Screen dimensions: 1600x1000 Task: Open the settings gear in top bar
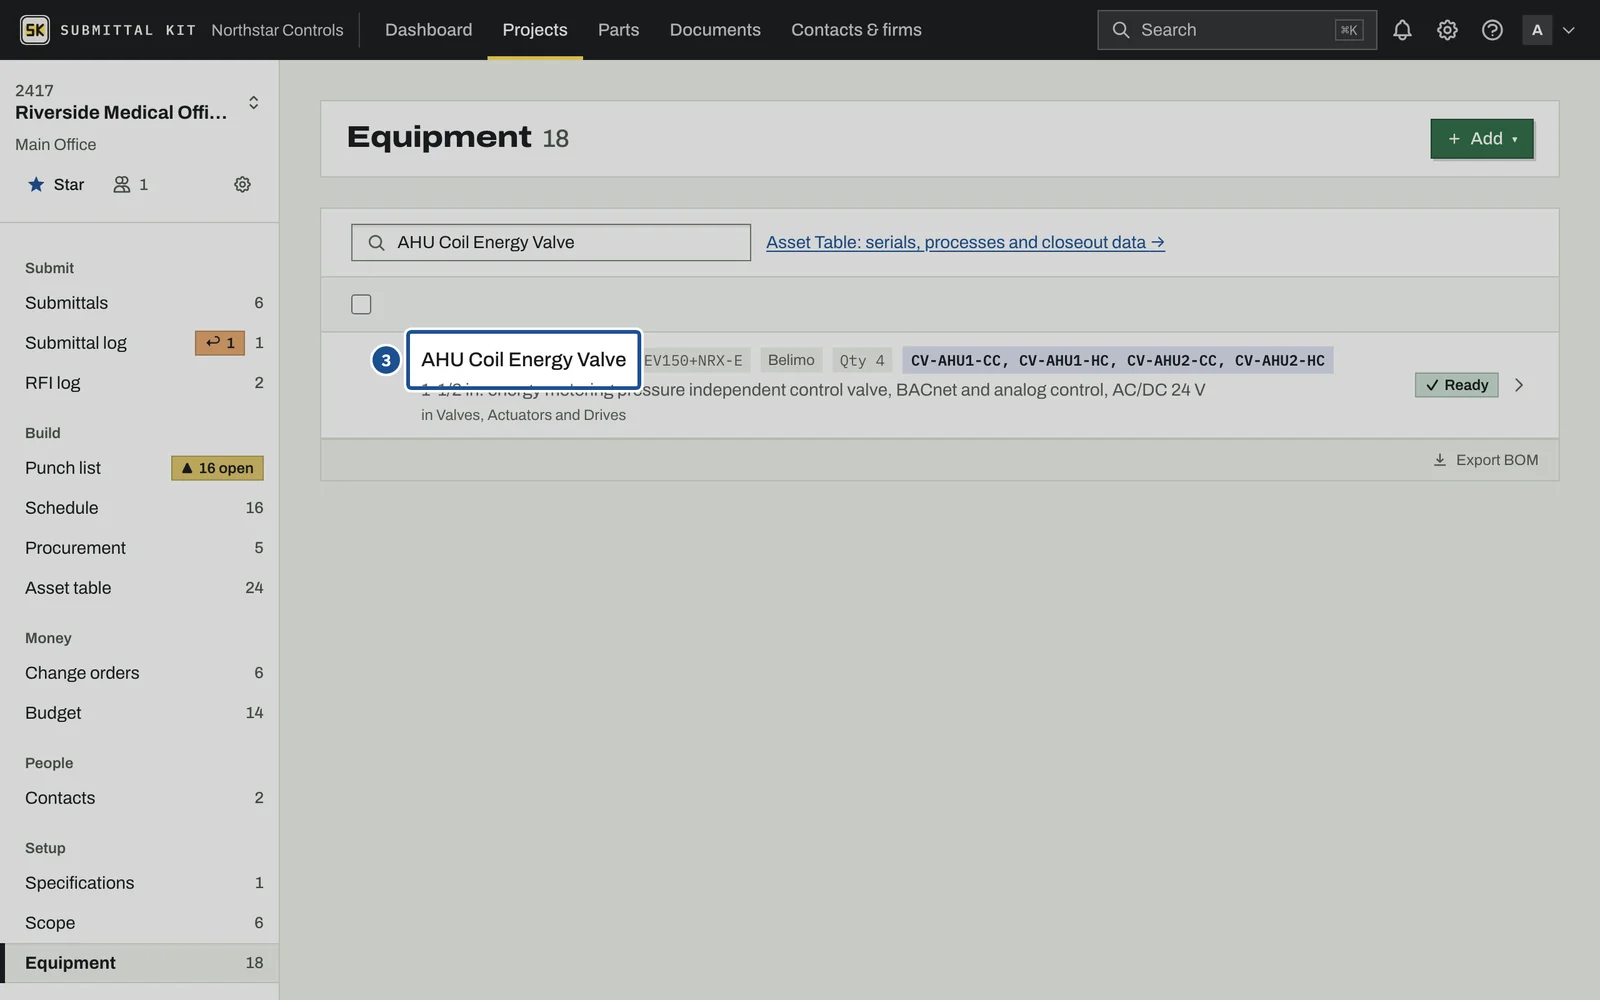click(1447, 30)
